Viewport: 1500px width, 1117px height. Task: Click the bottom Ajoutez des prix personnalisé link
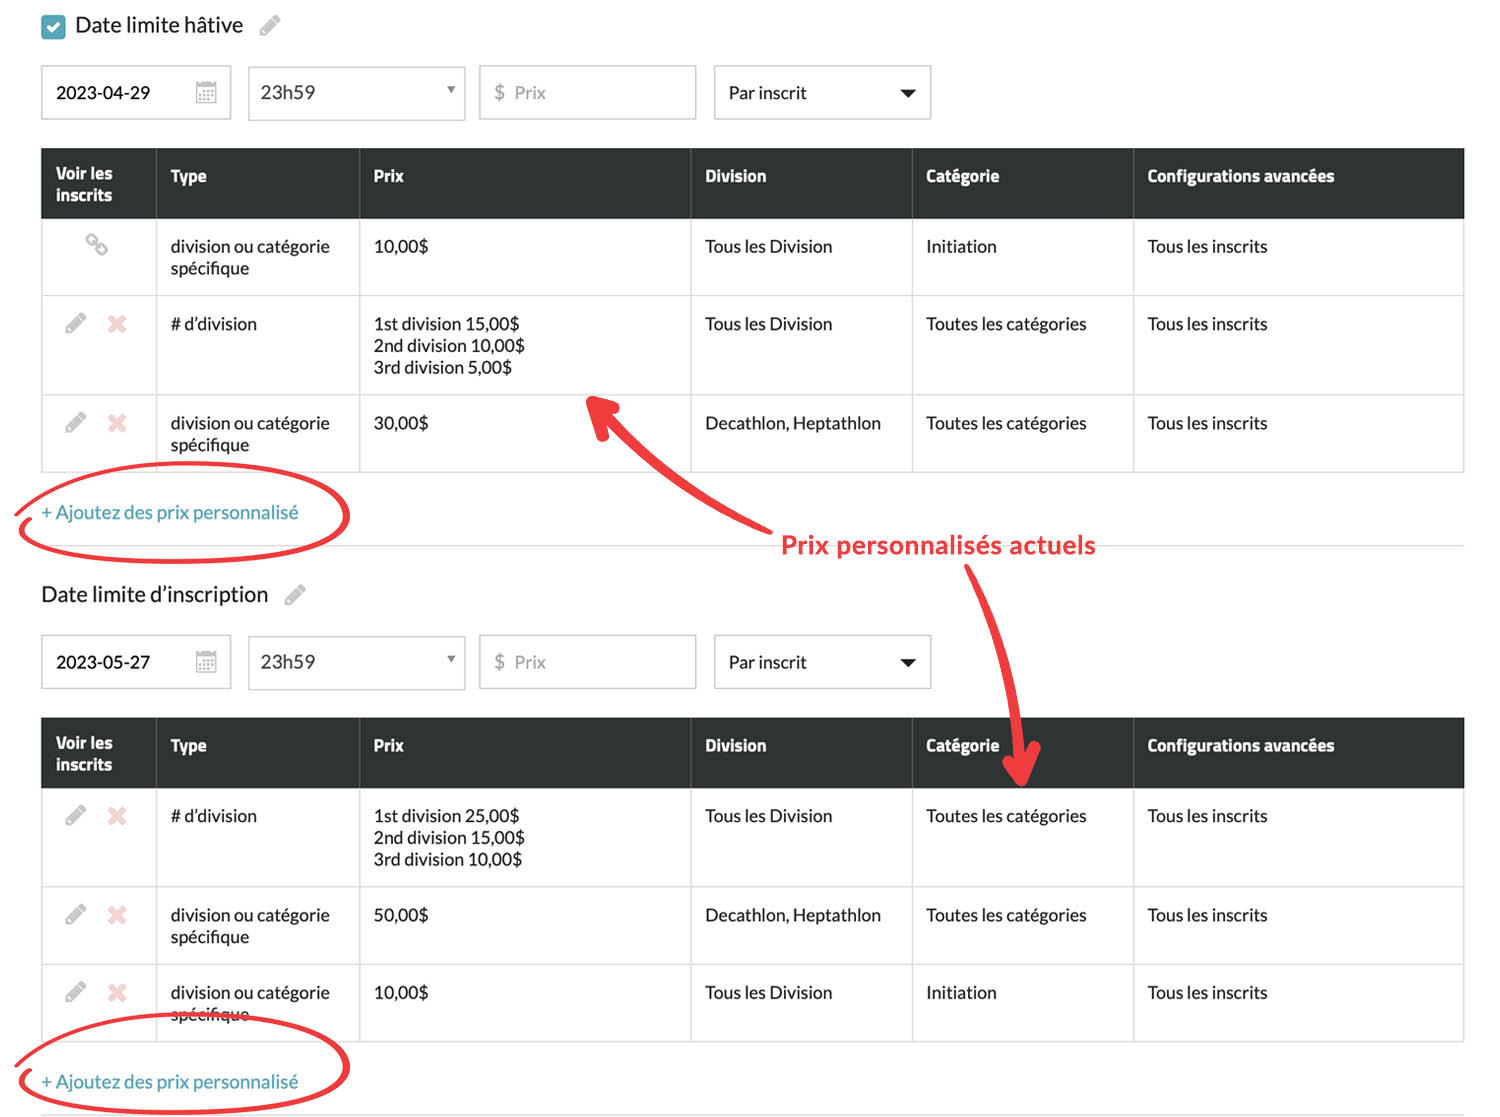tap(170, 1082)
